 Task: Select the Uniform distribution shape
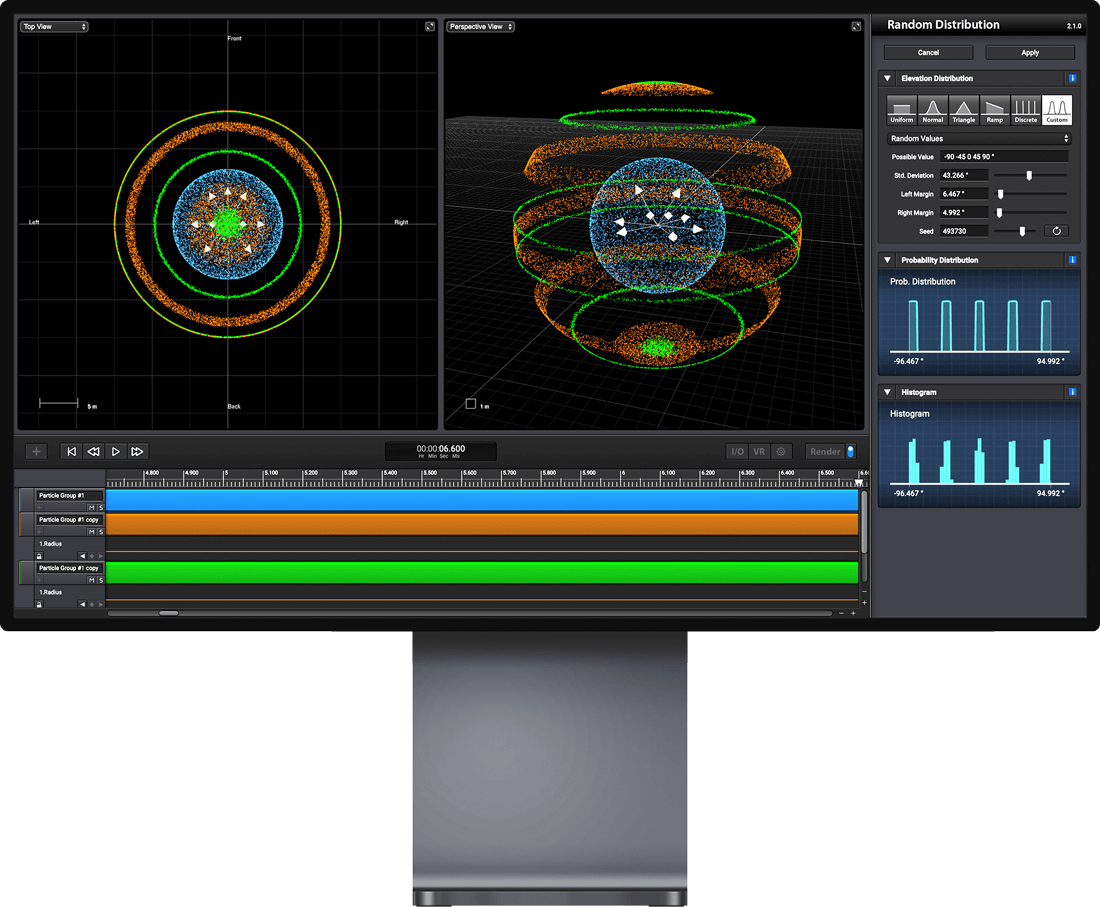click(902, 110)
